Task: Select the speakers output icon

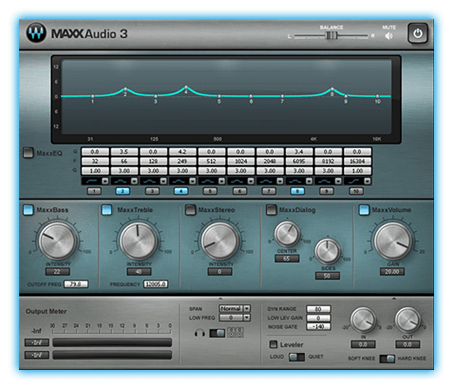Action: 236,332
